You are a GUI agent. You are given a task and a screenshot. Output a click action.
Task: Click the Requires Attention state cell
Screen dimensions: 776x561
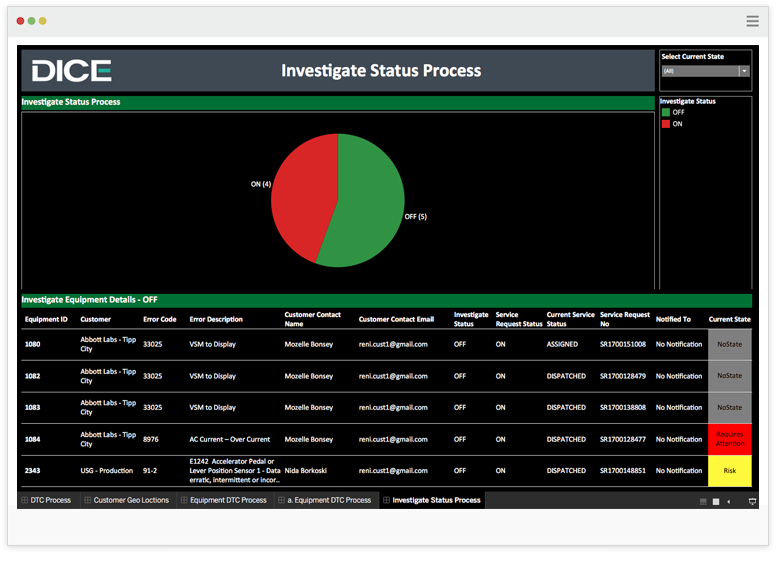click(x=729, y=439)
